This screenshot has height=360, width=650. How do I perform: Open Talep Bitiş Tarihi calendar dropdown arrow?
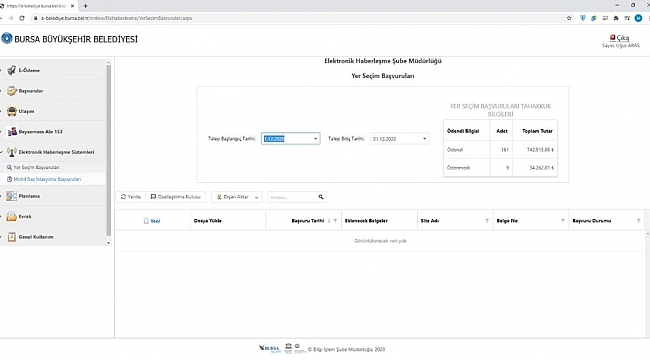click(x=424, y=139)
